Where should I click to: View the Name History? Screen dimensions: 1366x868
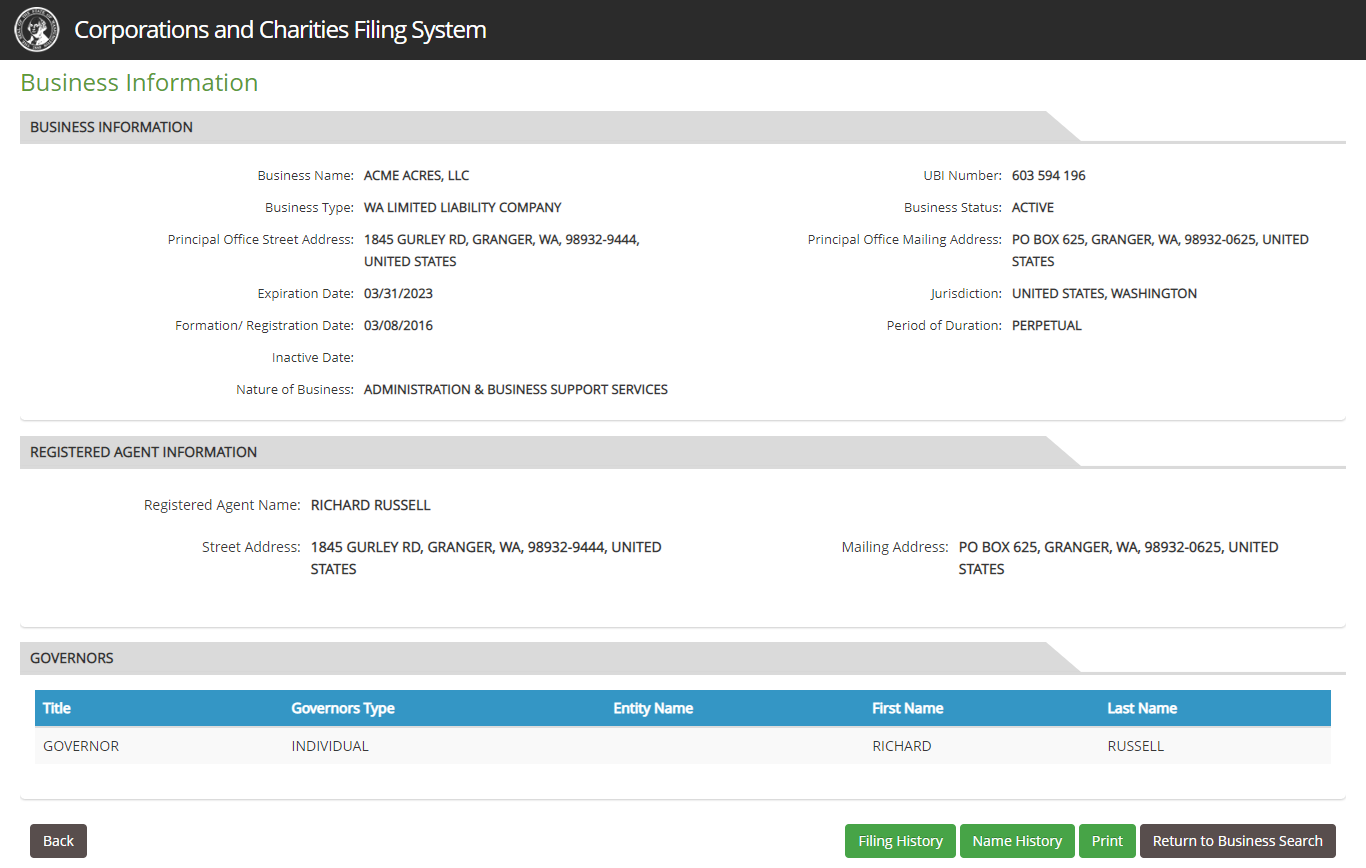click(1017, 841)
